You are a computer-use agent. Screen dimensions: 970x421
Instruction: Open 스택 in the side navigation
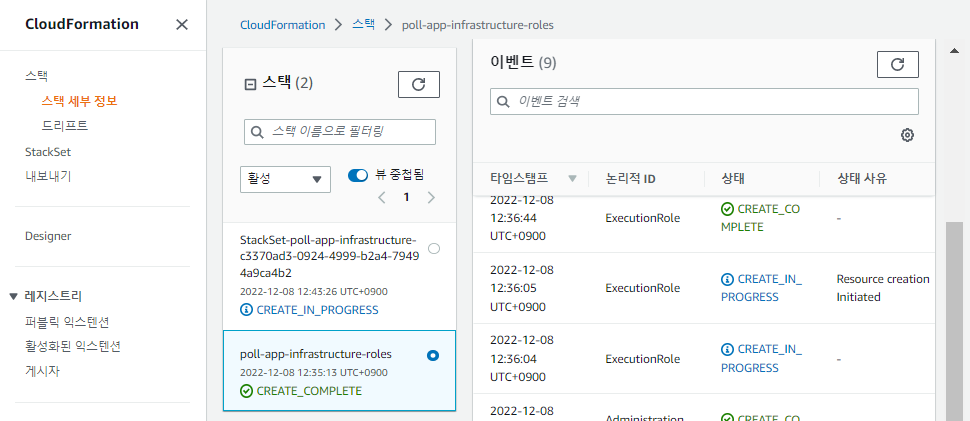36,76
